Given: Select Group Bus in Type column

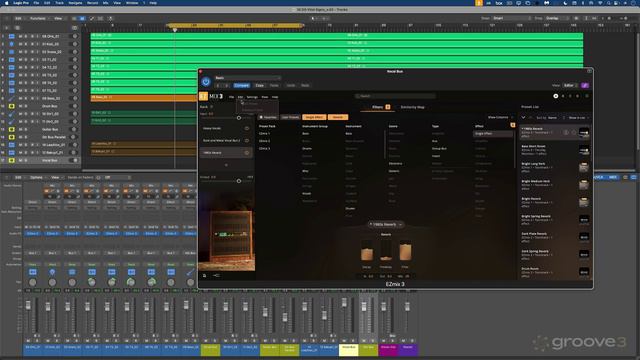Looking at the screenshot, I should [439, 149].
